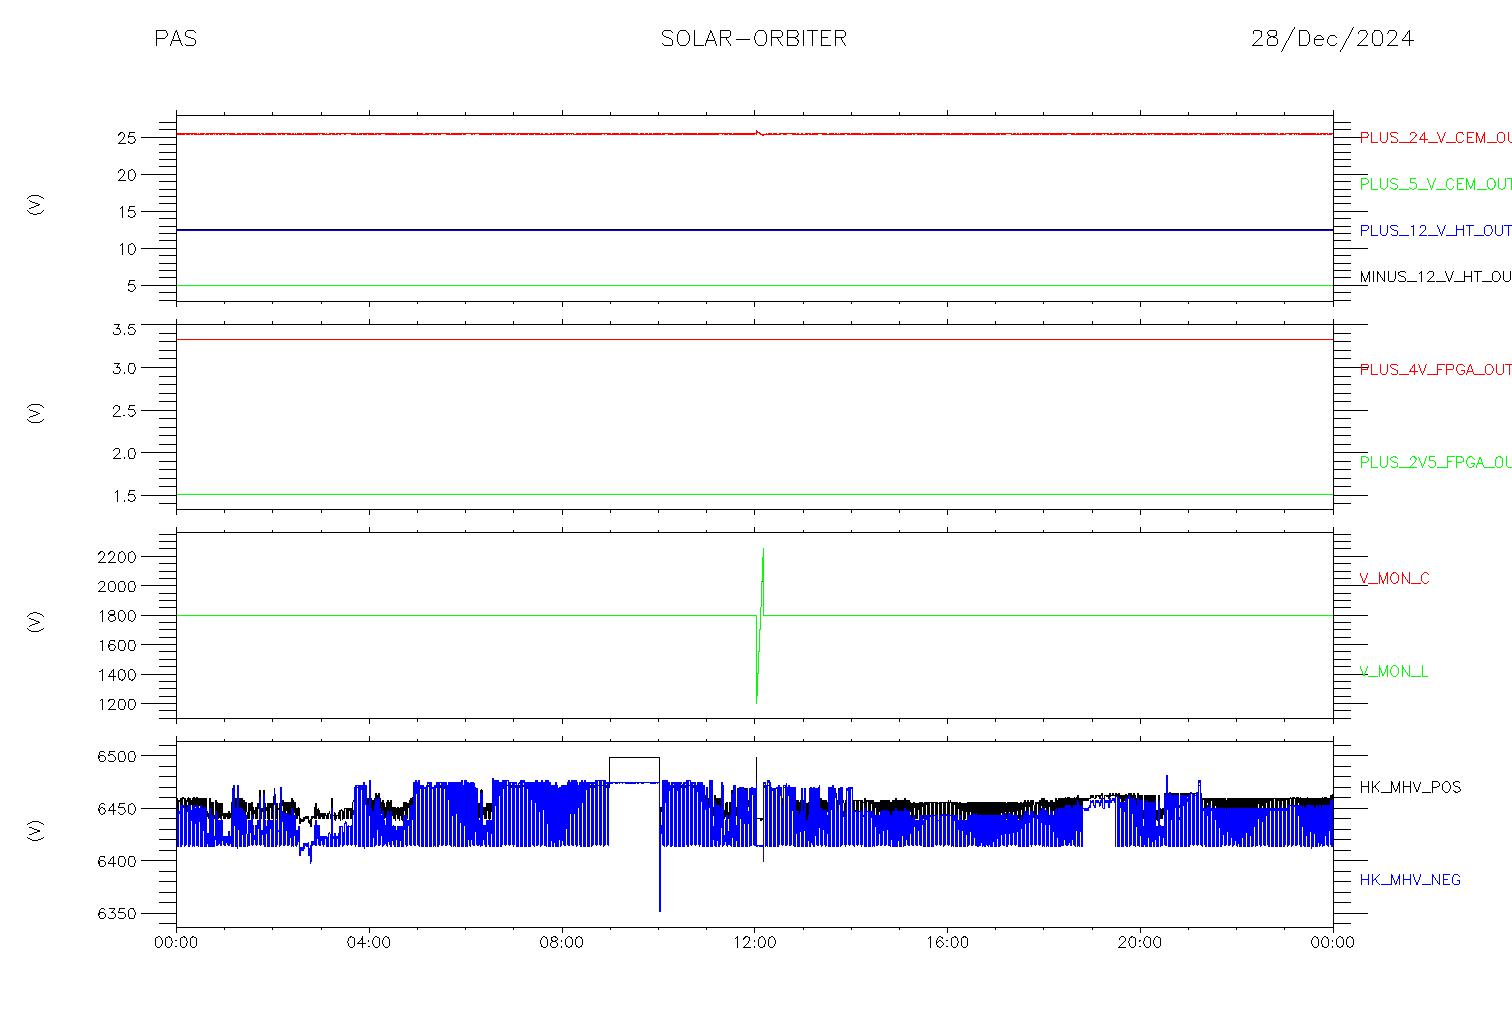Click the blue HK_MHV_NEG legend label

(1410, 880)
